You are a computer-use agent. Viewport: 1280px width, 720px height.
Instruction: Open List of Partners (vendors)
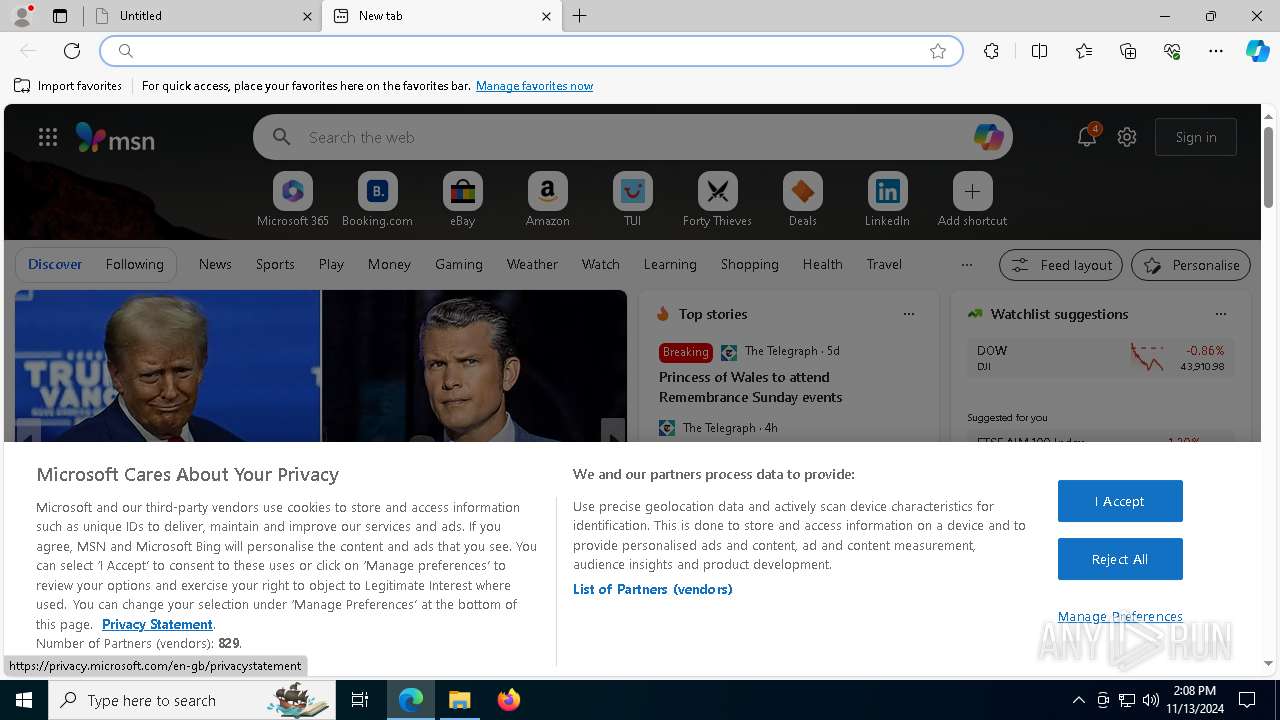653,589
